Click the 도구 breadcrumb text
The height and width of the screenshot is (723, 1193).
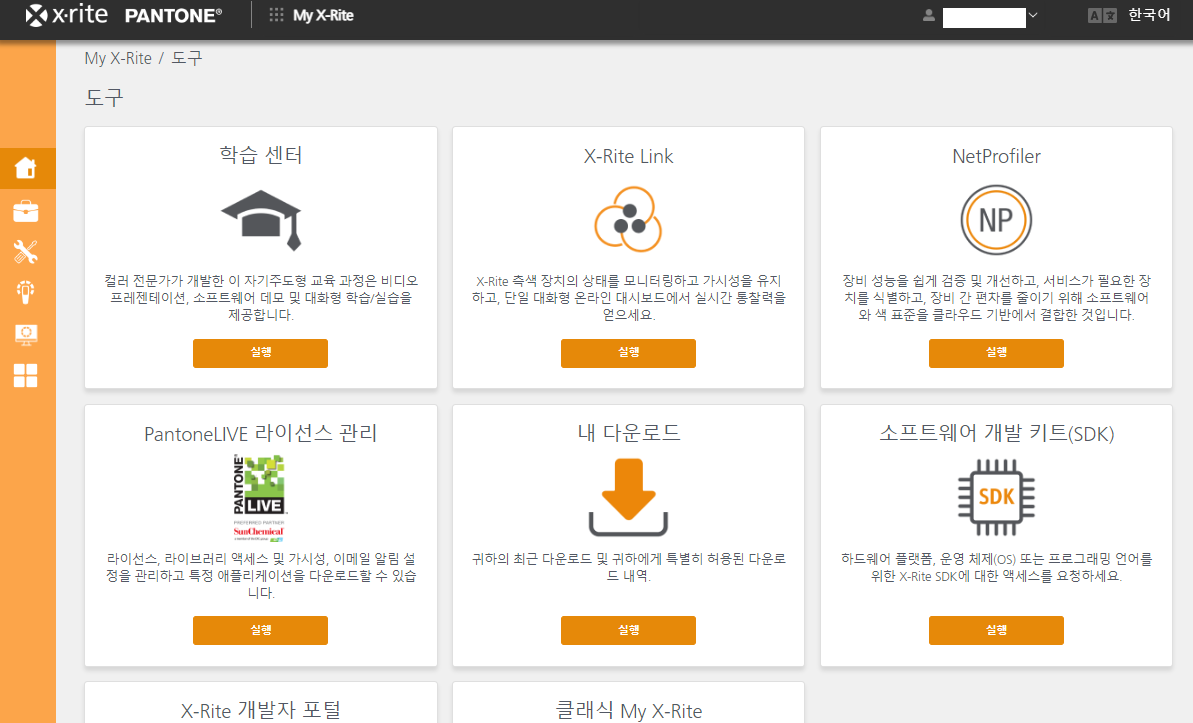186,58
